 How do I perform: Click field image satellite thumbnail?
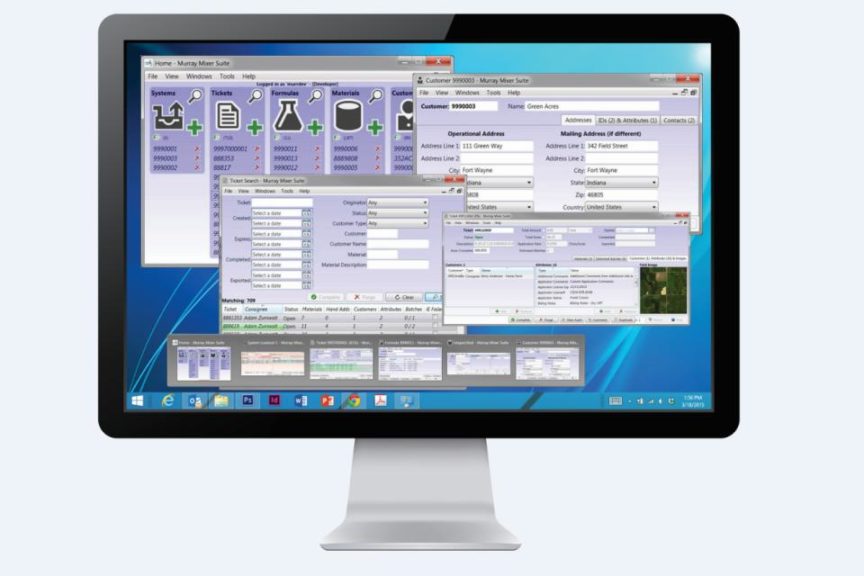click(663, 290)
